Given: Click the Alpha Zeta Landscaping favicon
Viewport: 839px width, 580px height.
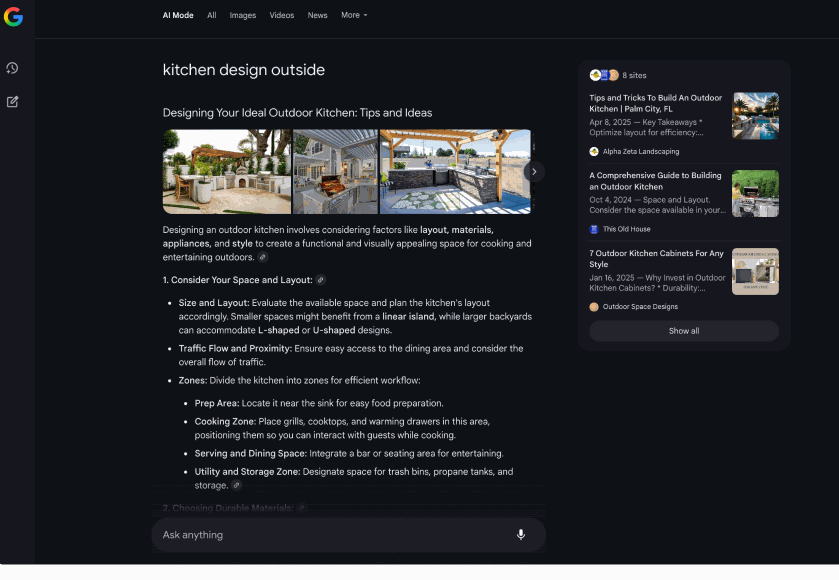Looking at the screenshot, I should [x=597, y=151].
